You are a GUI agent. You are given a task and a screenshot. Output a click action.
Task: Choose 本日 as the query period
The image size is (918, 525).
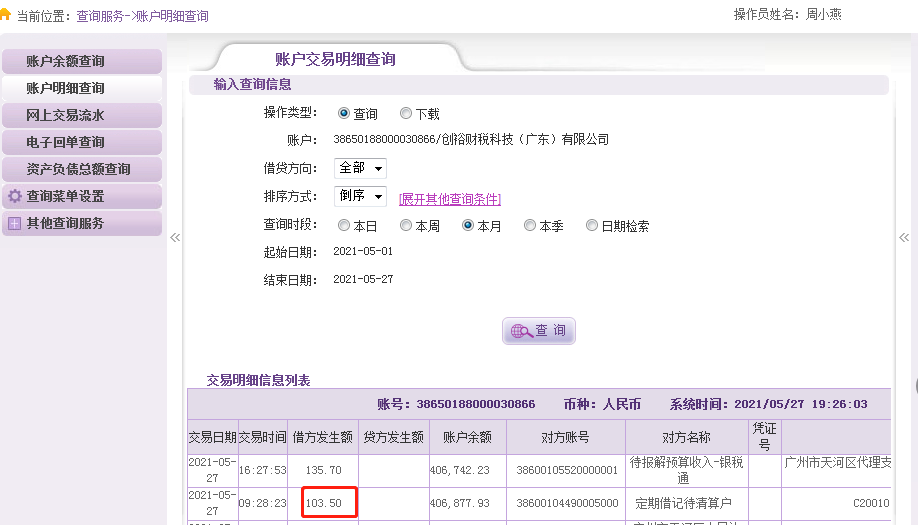[344, 226]
